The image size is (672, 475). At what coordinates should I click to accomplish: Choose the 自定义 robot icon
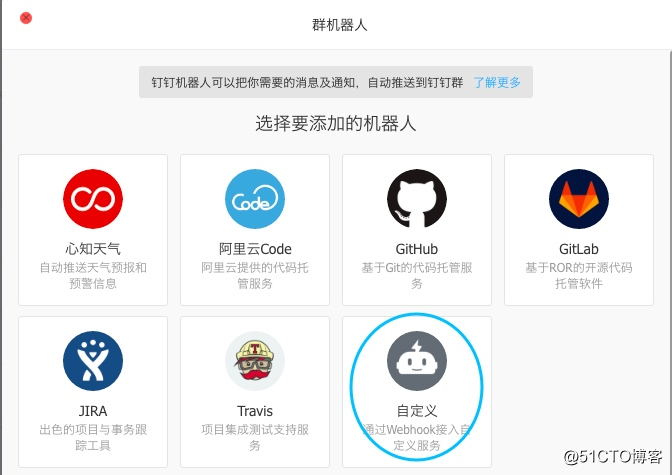click(x=417, y=361)
